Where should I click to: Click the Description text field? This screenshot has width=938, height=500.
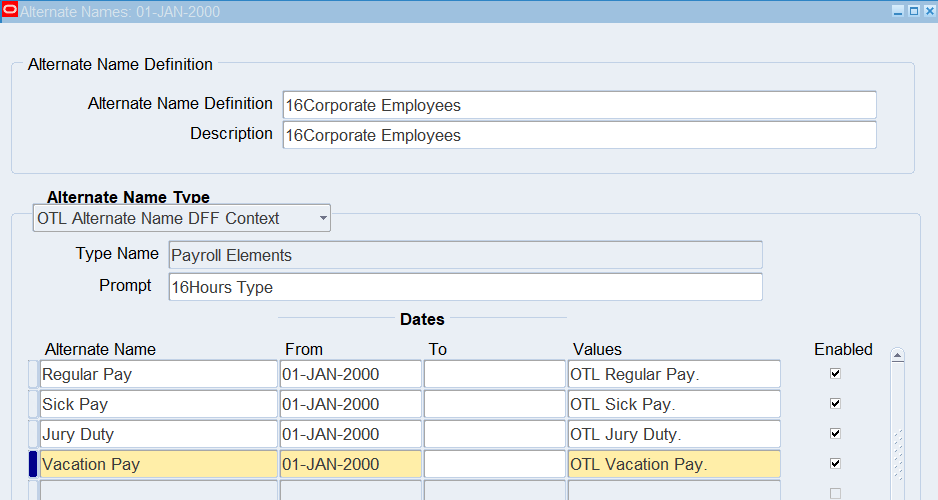pyautogui.click(x=579, y=135)
